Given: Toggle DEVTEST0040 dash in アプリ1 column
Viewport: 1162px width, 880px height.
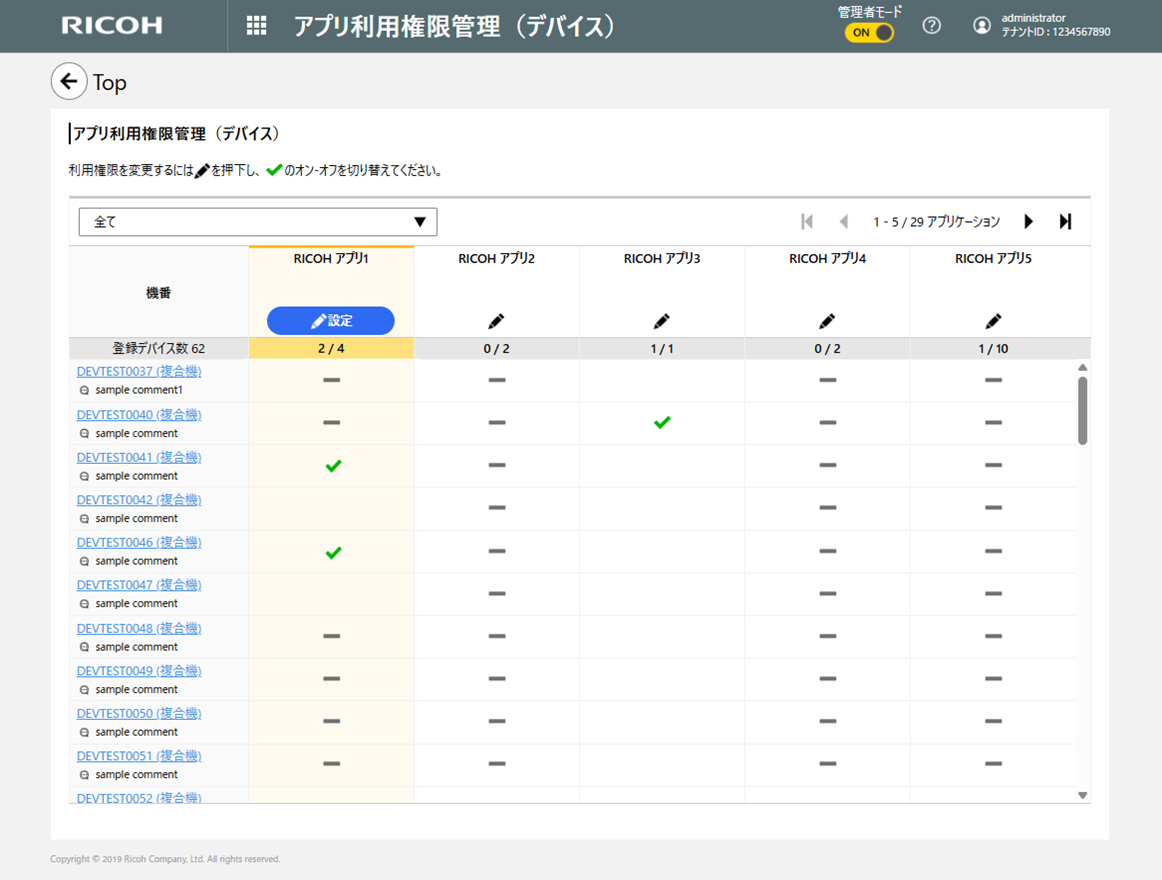Looking at the screenshot, I should [331, 423].
